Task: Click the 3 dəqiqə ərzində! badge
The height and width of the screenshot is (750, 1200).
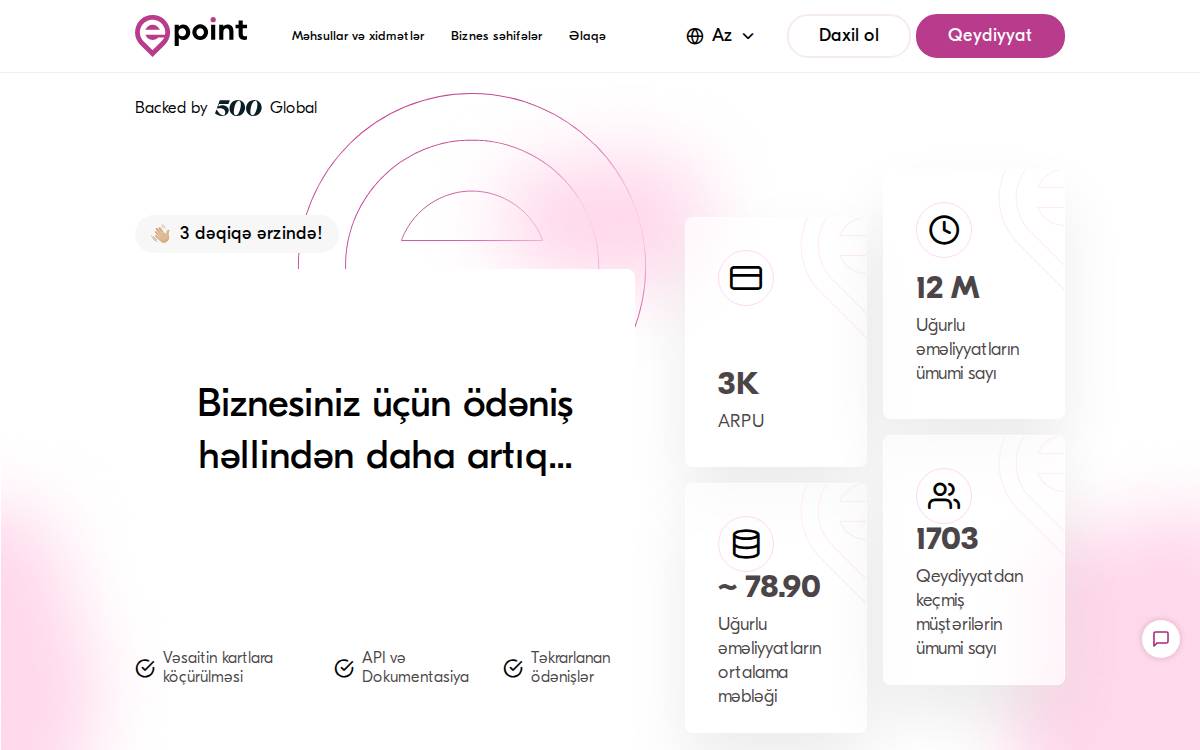Action: coord(237,234)
